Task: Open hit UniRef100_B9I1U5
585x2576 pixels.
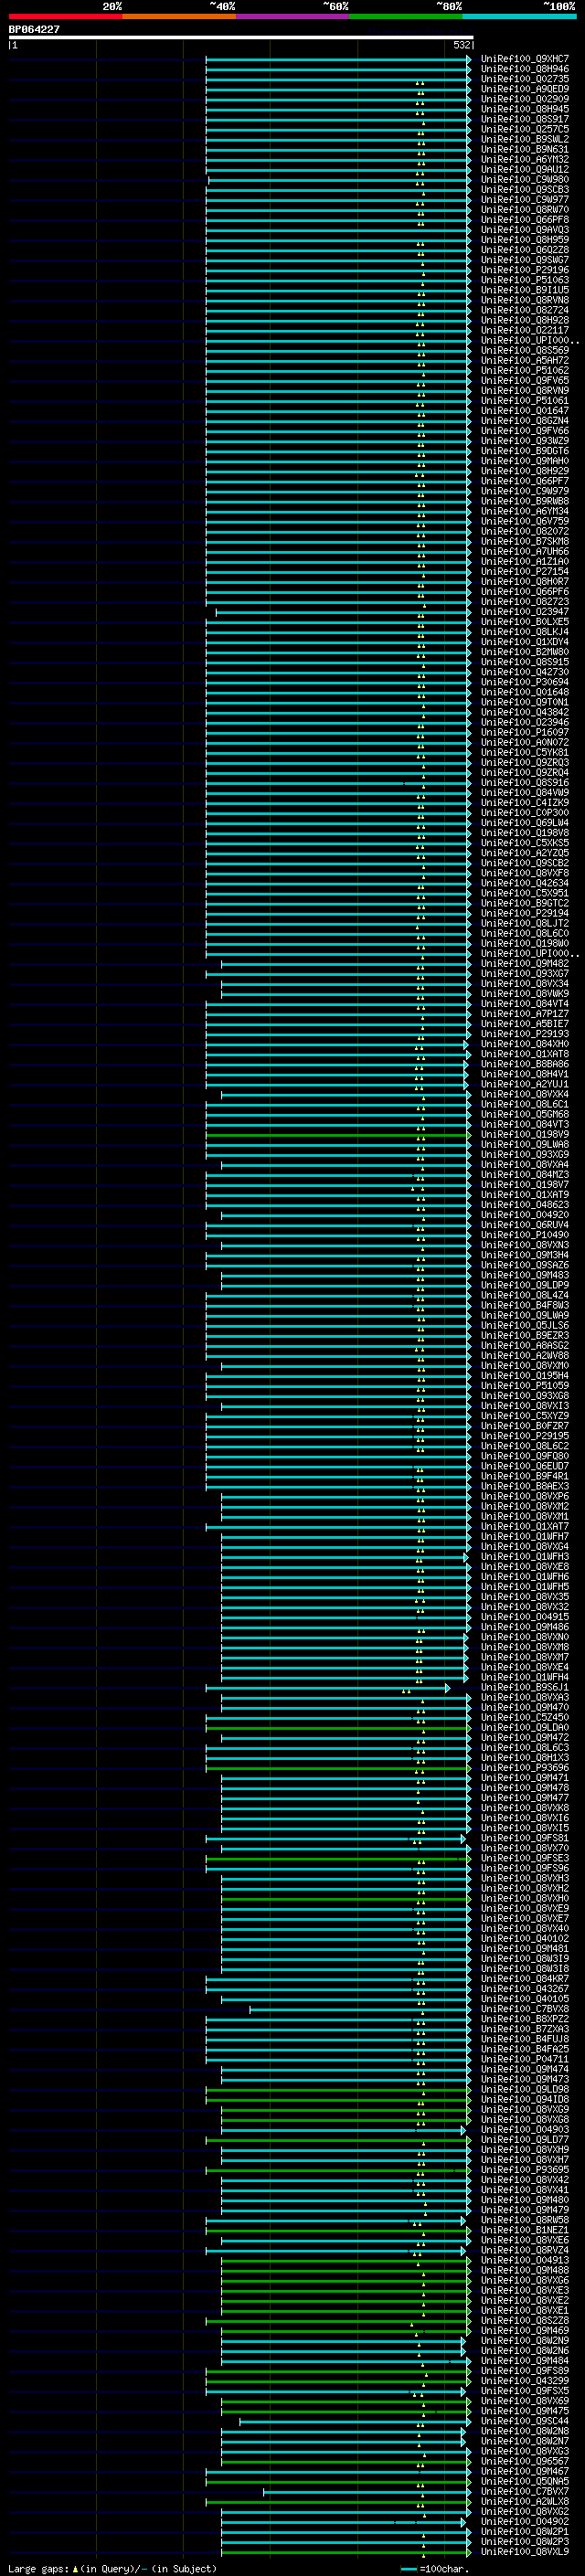Action: (525, 290)
